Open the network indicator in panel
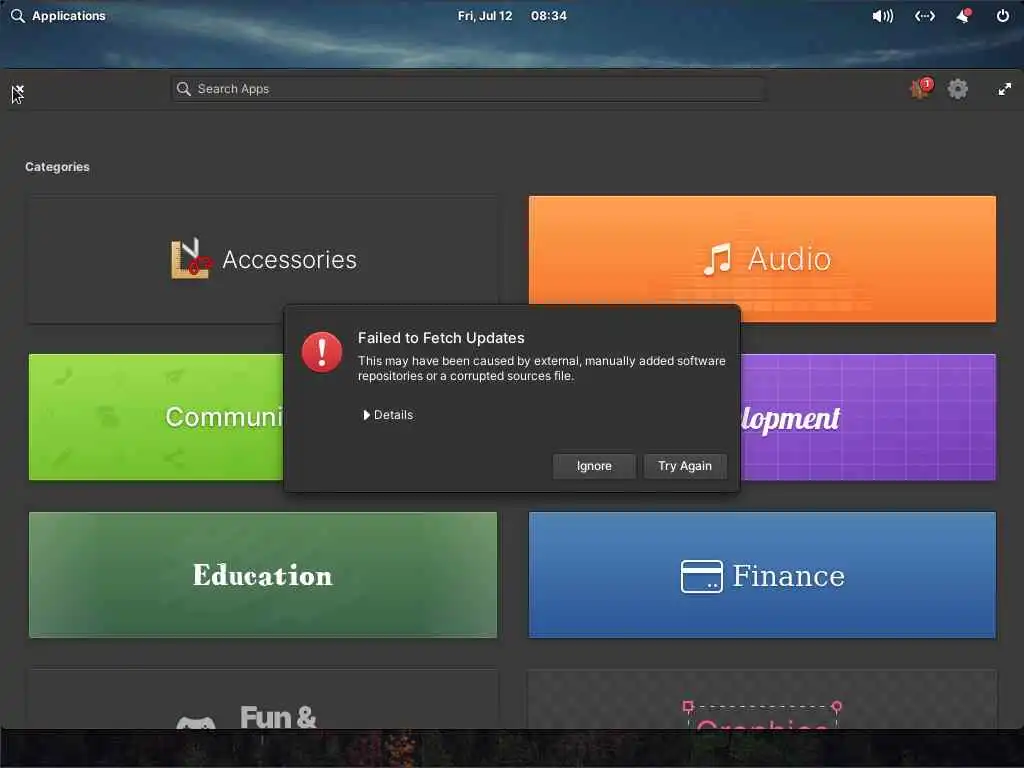This screenshot has height=768, width=1024. point(924,16)
